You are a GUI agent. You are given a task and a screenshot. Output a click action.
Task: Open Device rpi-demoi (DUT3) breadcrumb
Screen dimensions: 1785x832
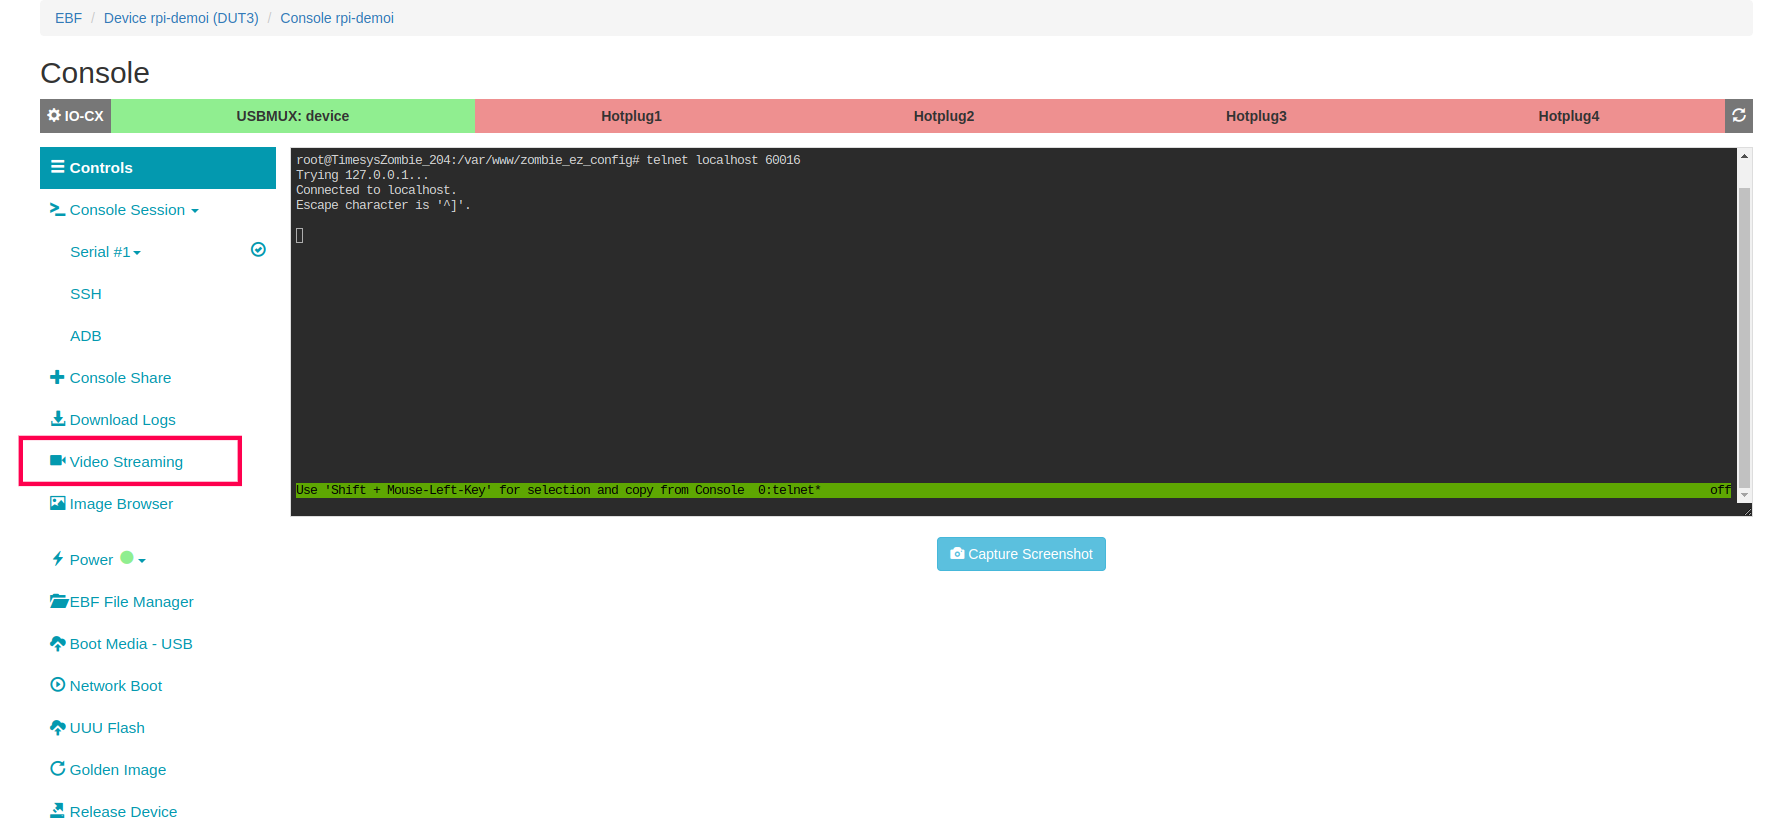181,18
